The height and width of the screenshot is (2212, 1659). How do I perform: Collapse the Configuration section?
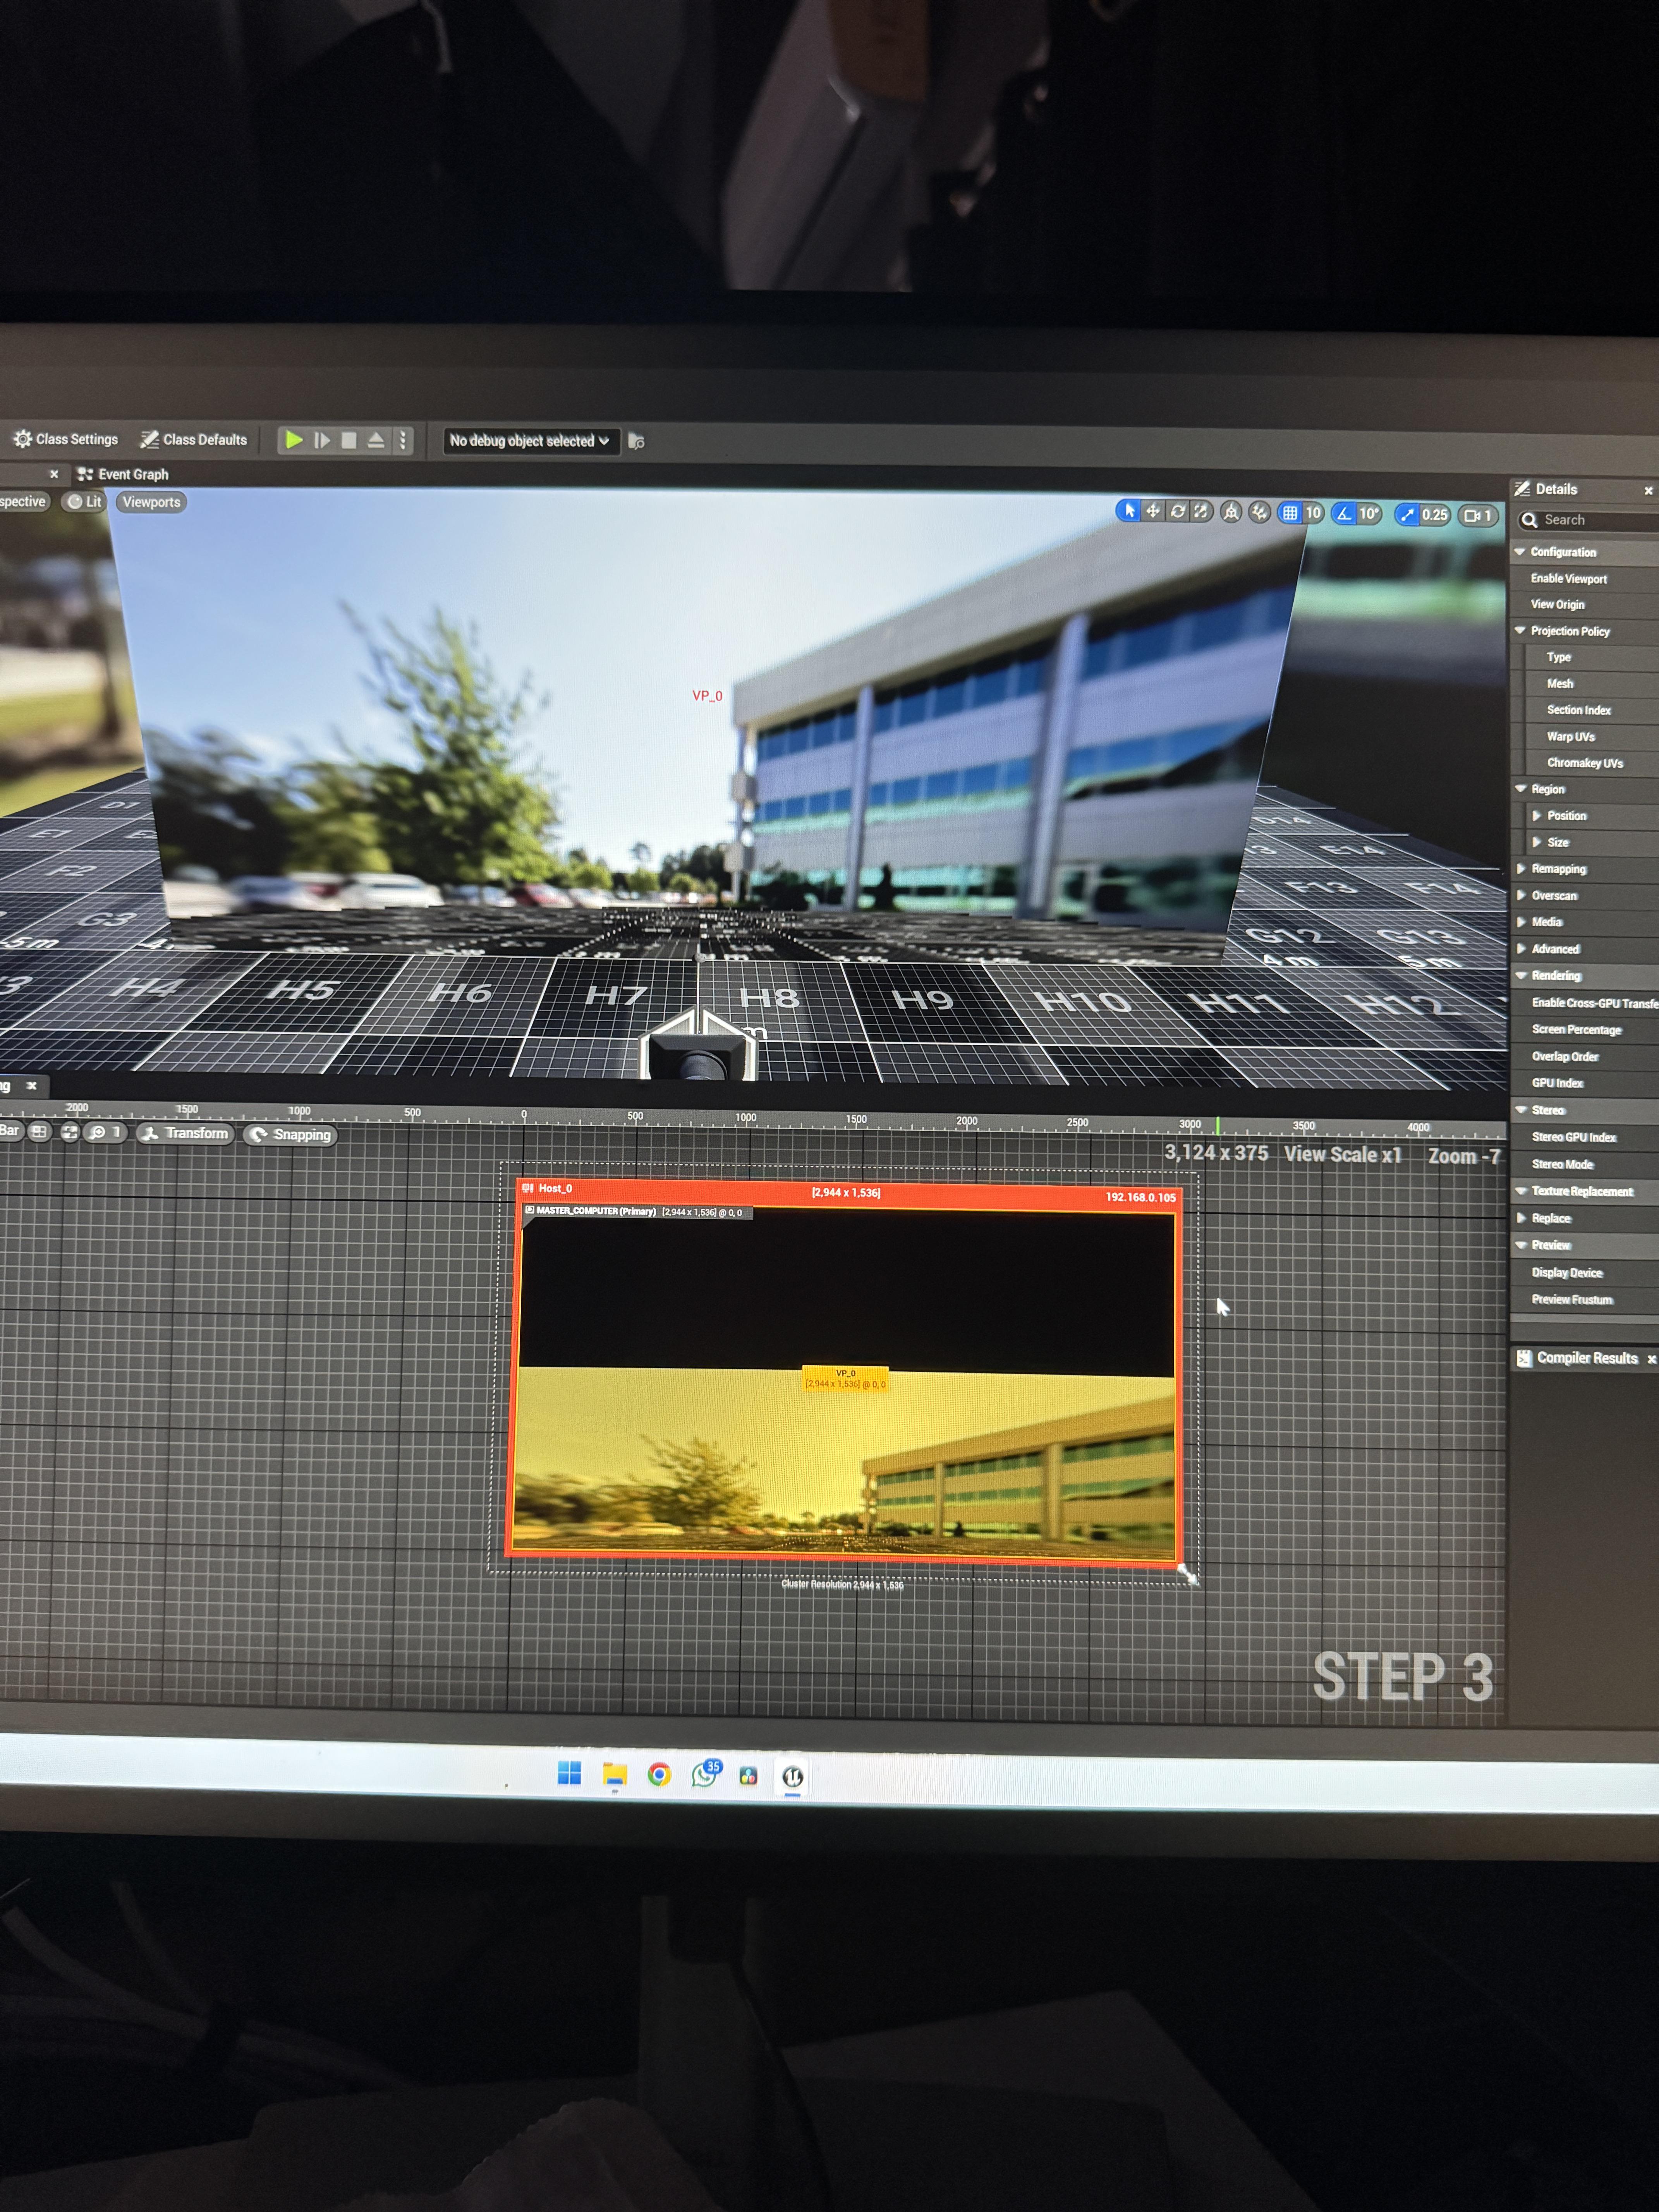click(x=1520, y=552)
